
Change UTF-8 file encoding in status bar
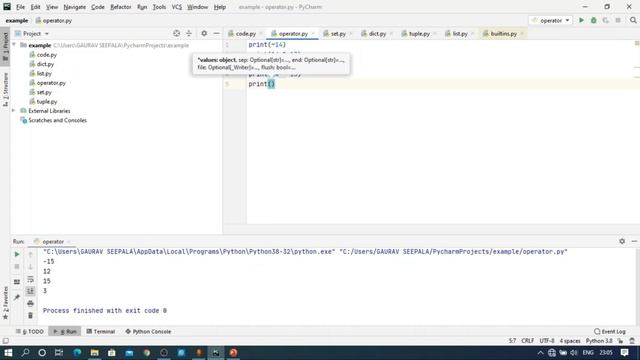[x=547, y=341]
